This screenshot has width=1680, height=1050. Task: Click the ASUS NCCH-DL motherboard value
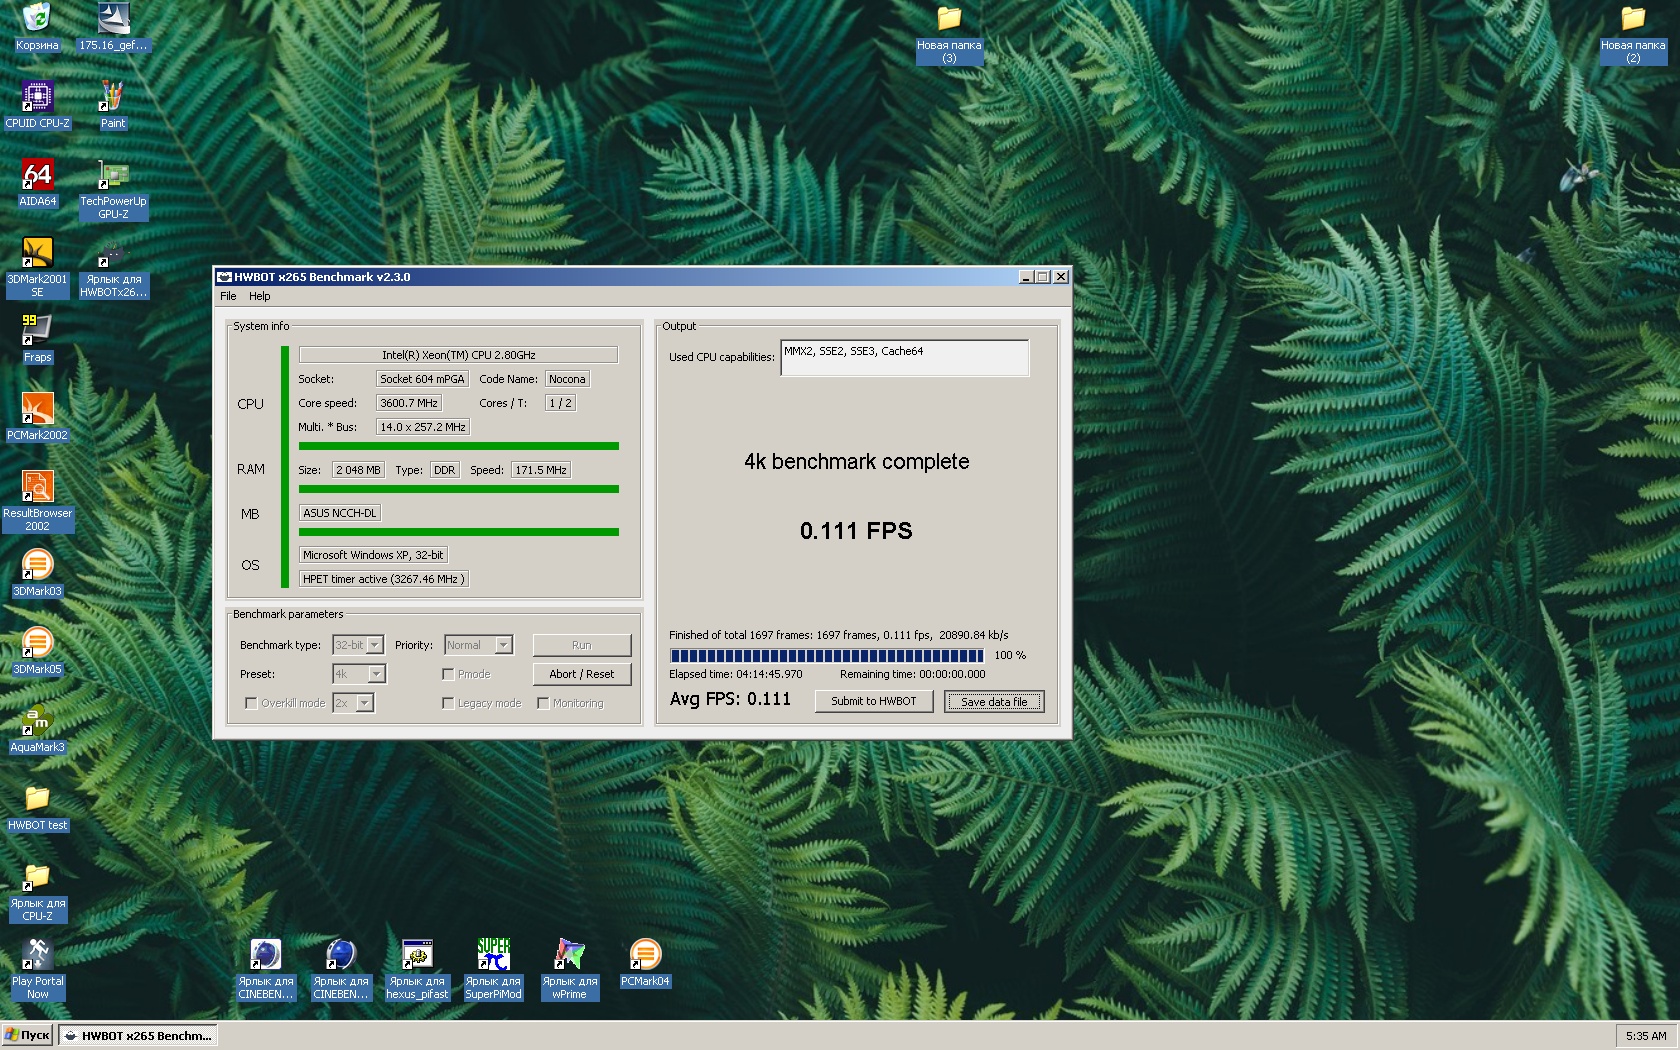[339, 513]
